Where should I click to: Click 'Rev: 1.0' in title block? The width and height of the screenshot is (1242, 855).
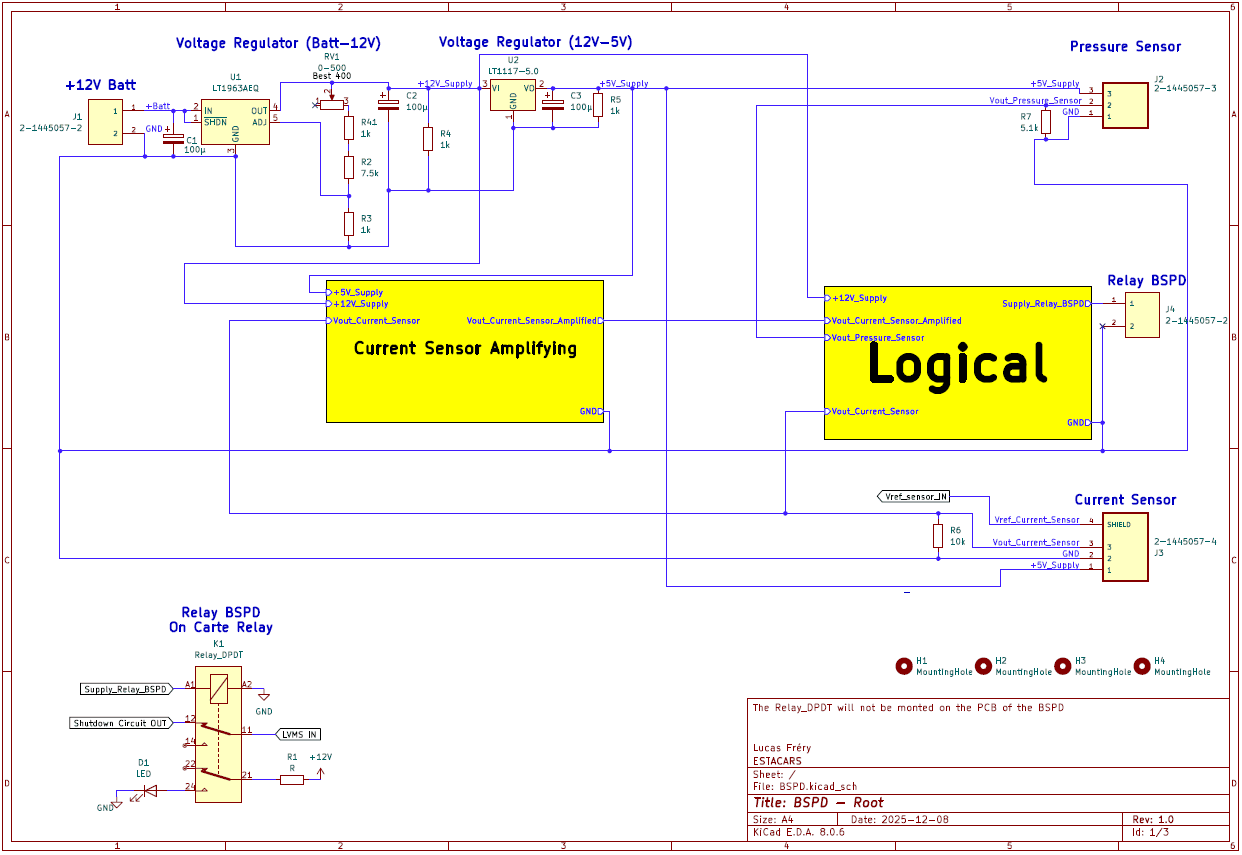[x=1153, y=819]
